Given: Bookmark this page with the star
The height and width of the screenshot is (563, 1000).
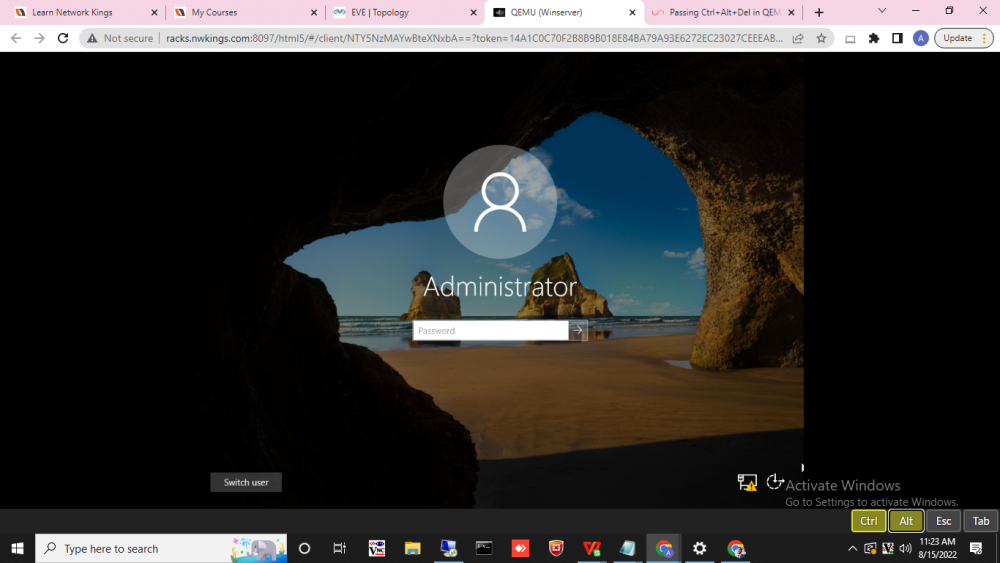Looking at the screenshot, I should pyautogui.click(x=821, y=38).
